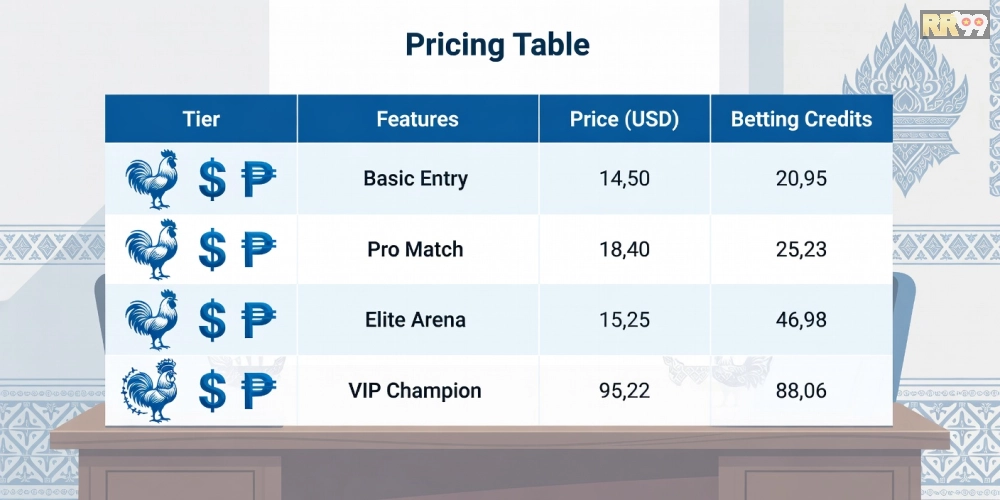Click the Tier column header
Screen dimensions: 1000x500
tap(201, 119)
